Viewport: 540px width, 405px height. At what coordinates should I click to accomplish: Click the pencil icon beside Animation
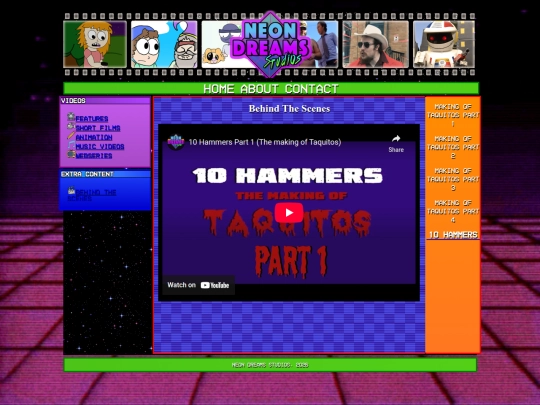tap(71, 135)
